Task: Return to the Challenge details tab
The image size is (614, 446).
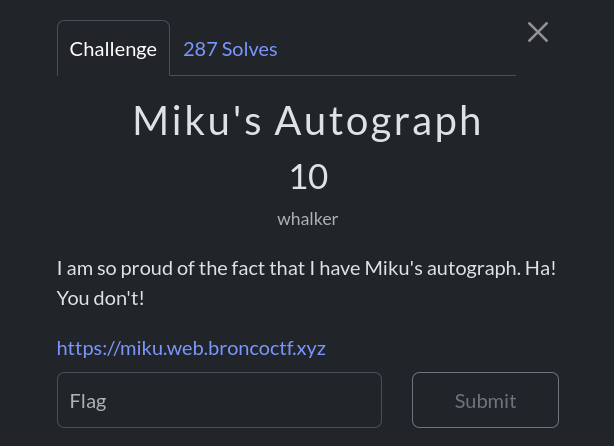Action: click(113, 49)
